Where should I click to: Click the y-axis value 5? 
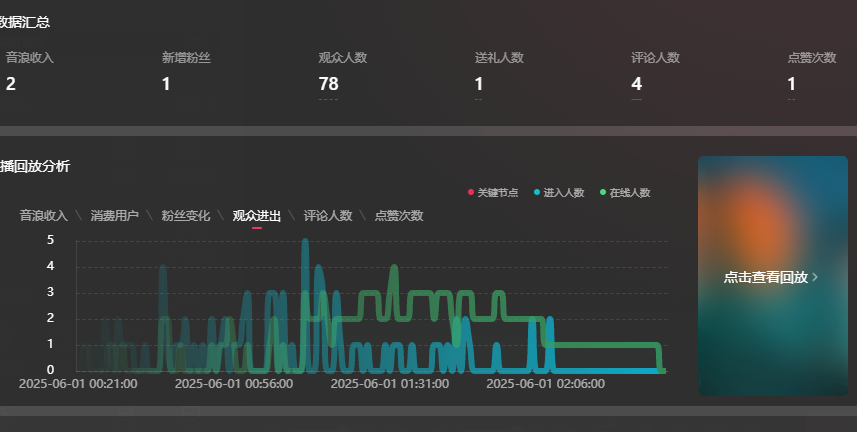click(x=50, y=240)
